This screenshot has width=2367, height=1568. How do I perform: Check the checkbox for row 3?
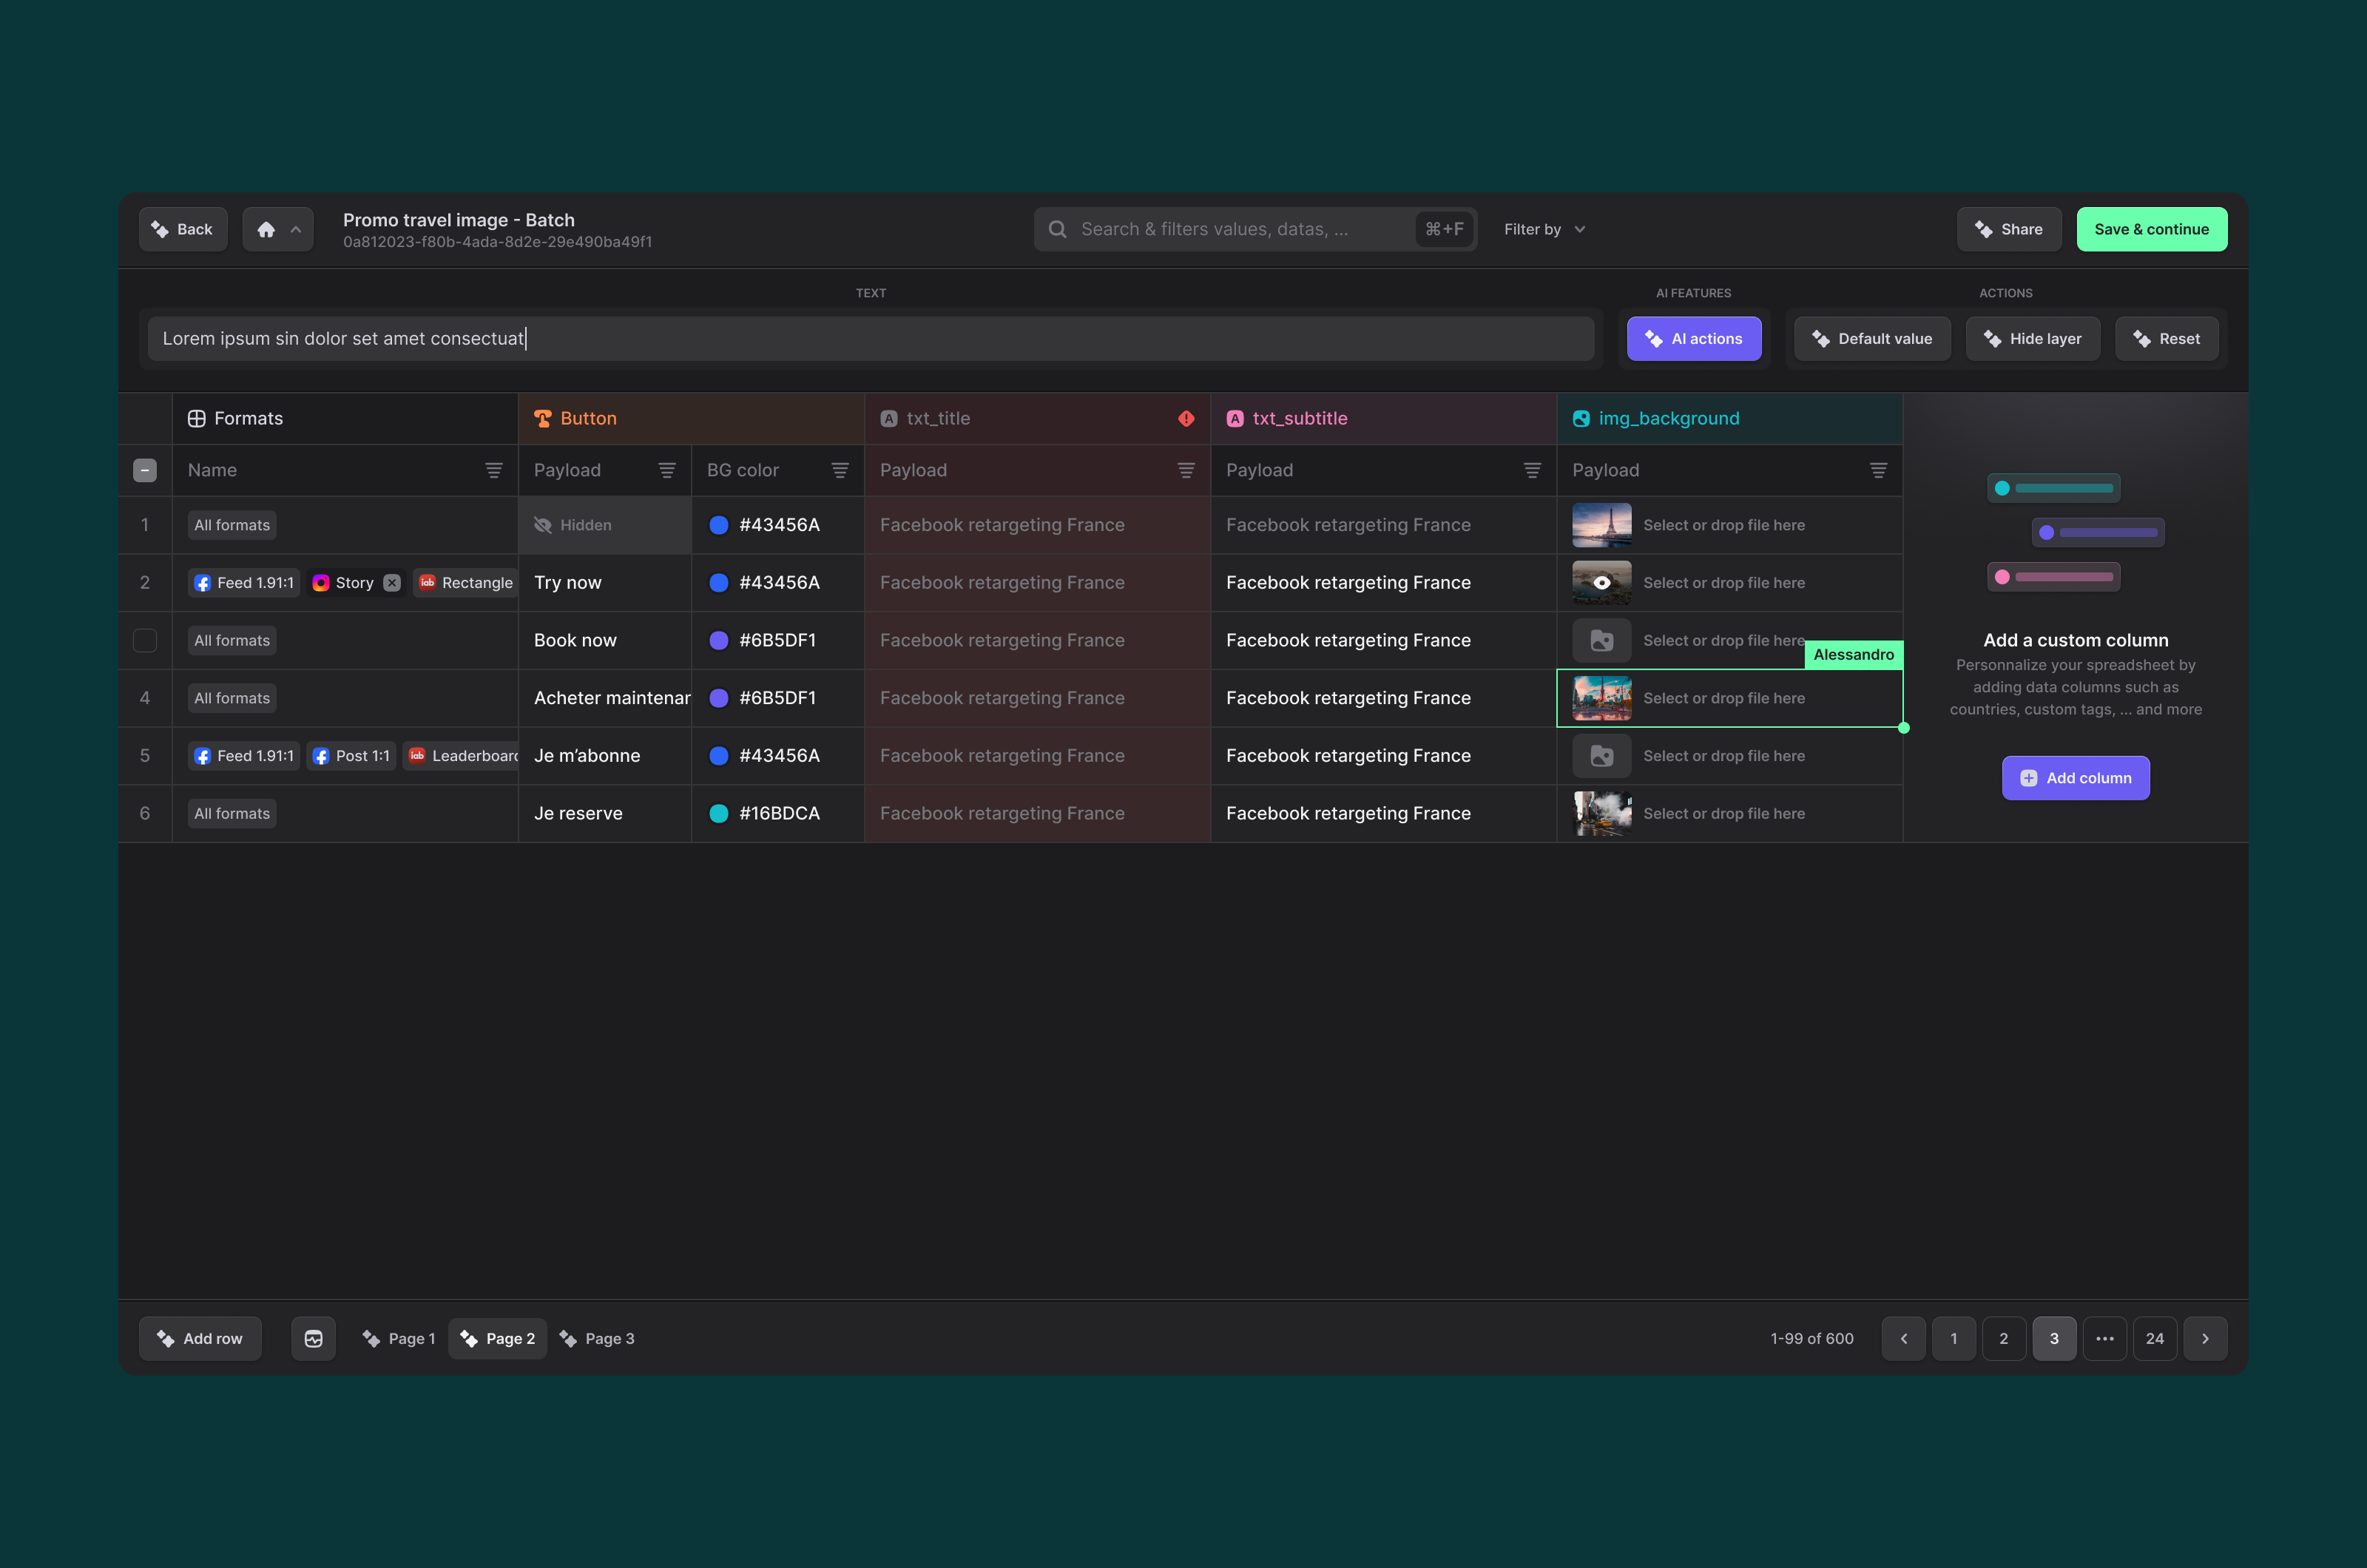[x=145, y=640]
